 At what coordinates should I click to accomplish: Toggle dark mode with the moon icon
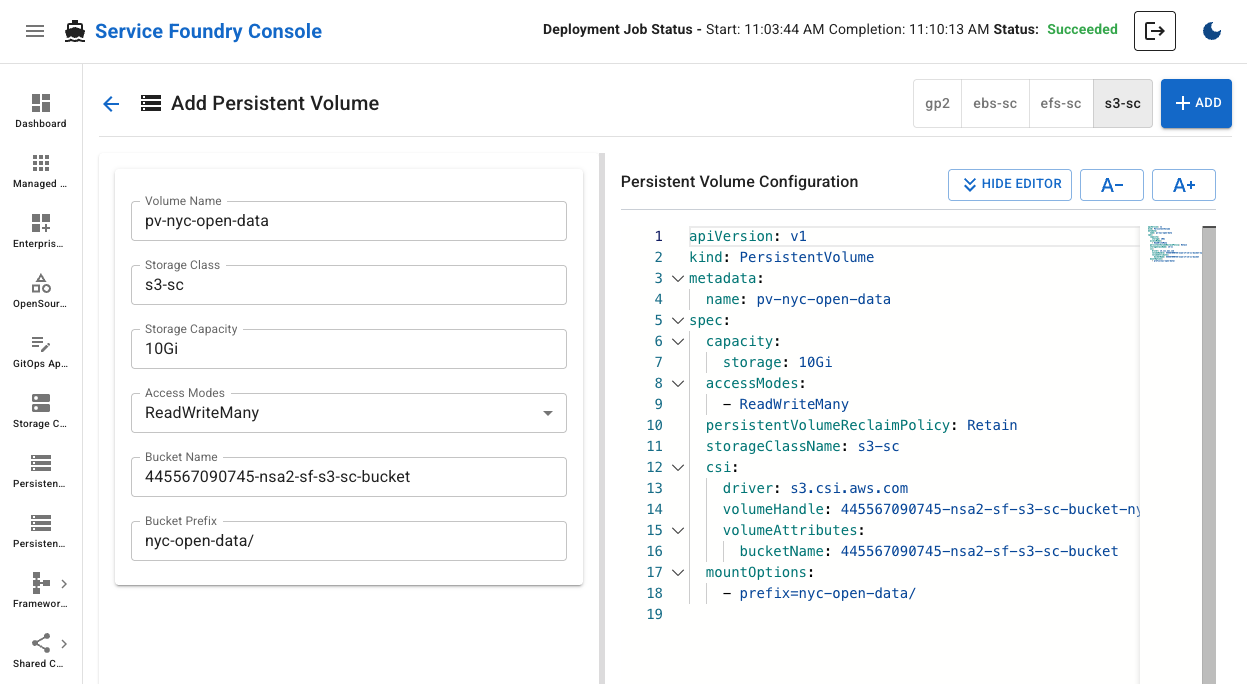tap(1212, 31)
